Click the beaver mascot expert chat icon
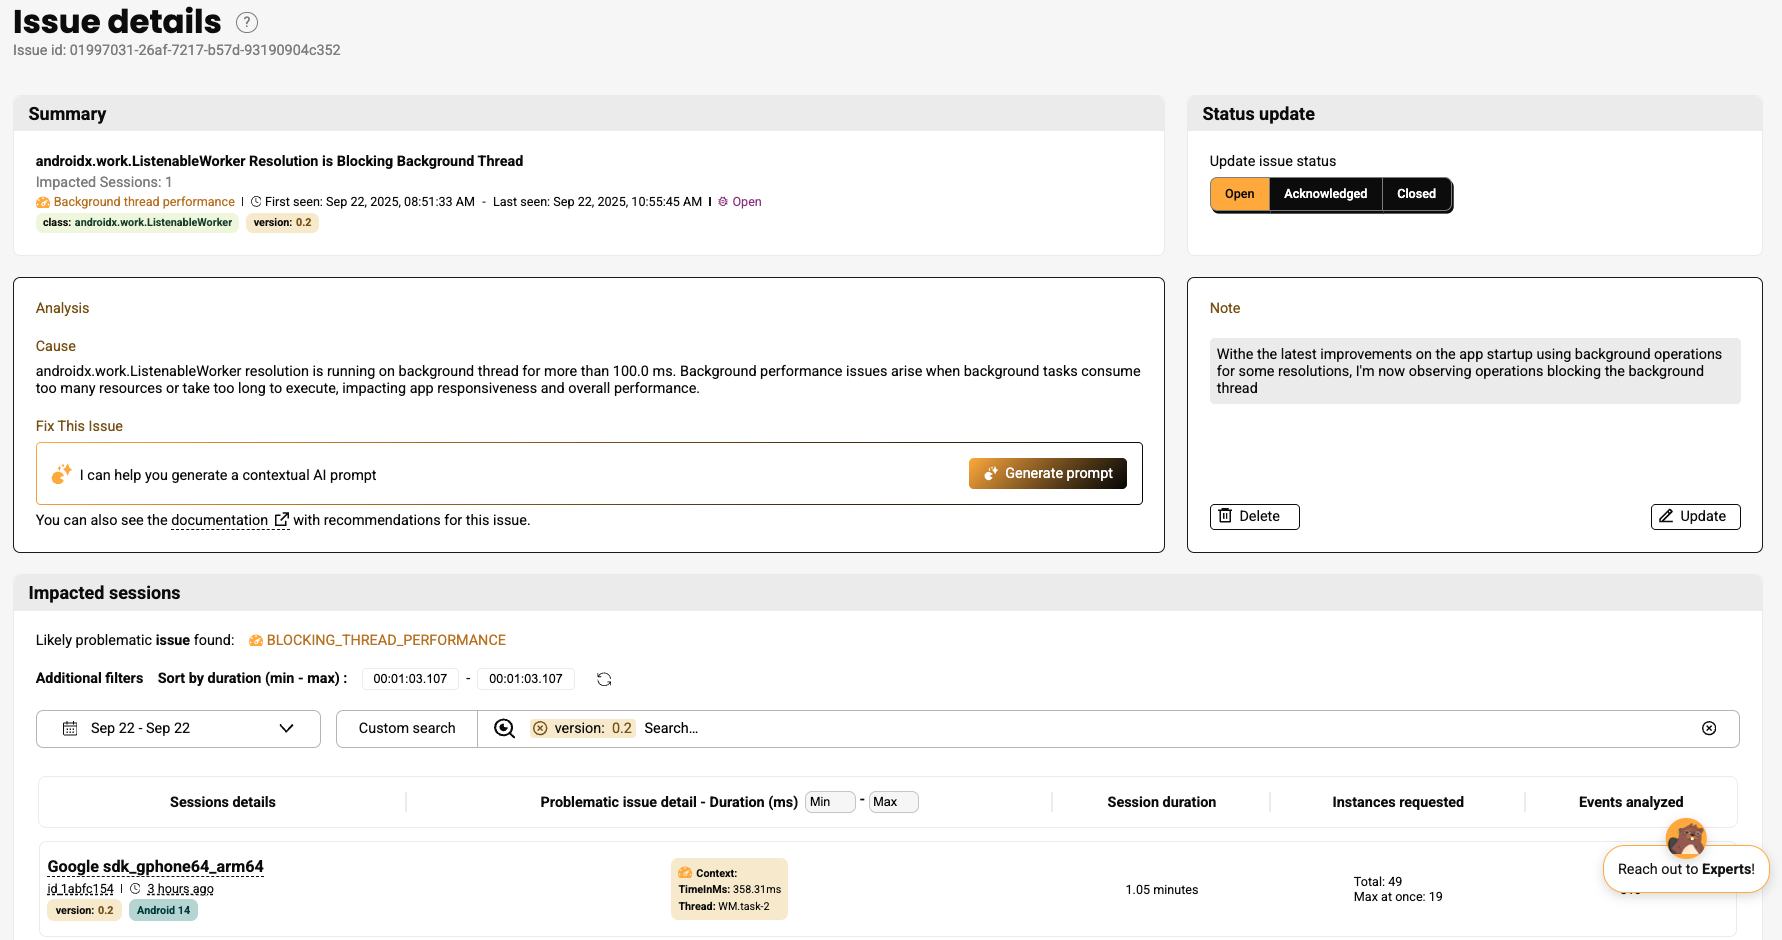The width and height of the screenshot is (1782, 940). [x=1686, y=838]
